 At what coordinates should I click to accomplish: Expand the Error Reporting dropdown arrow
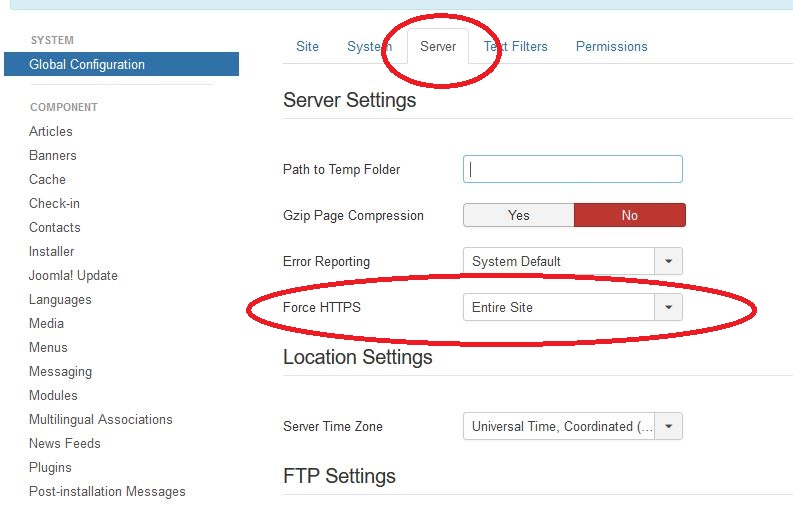tap(668, 261)
